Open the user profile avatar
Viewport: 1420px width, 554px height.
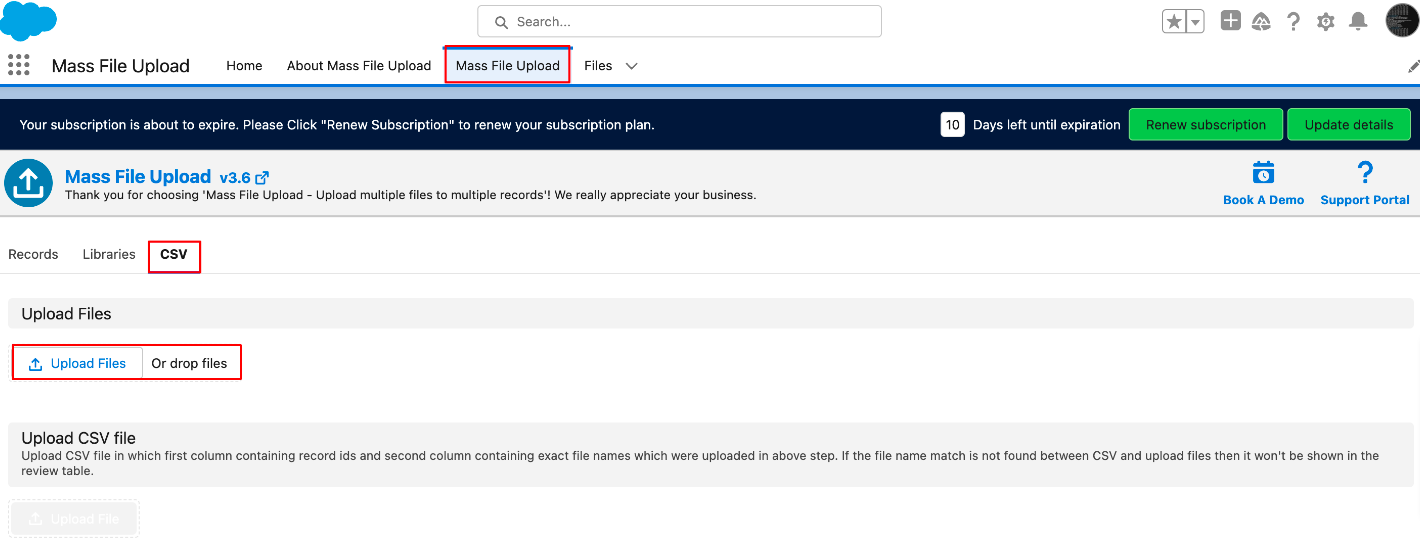click(x=1402, y=20)
